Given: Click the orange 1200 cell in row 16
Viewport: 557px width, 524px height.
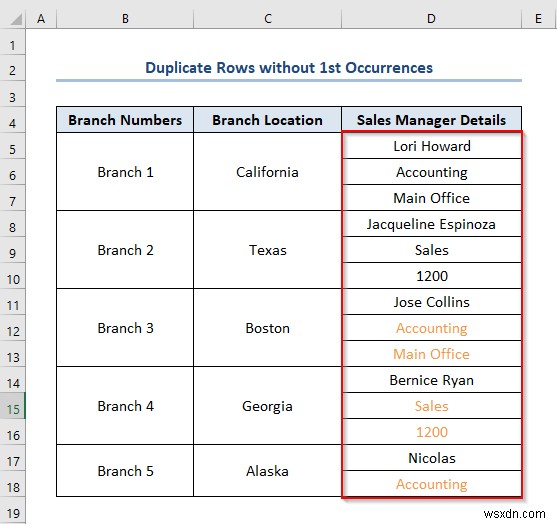Looking at the screenshot, I should [x=432, y=432].
